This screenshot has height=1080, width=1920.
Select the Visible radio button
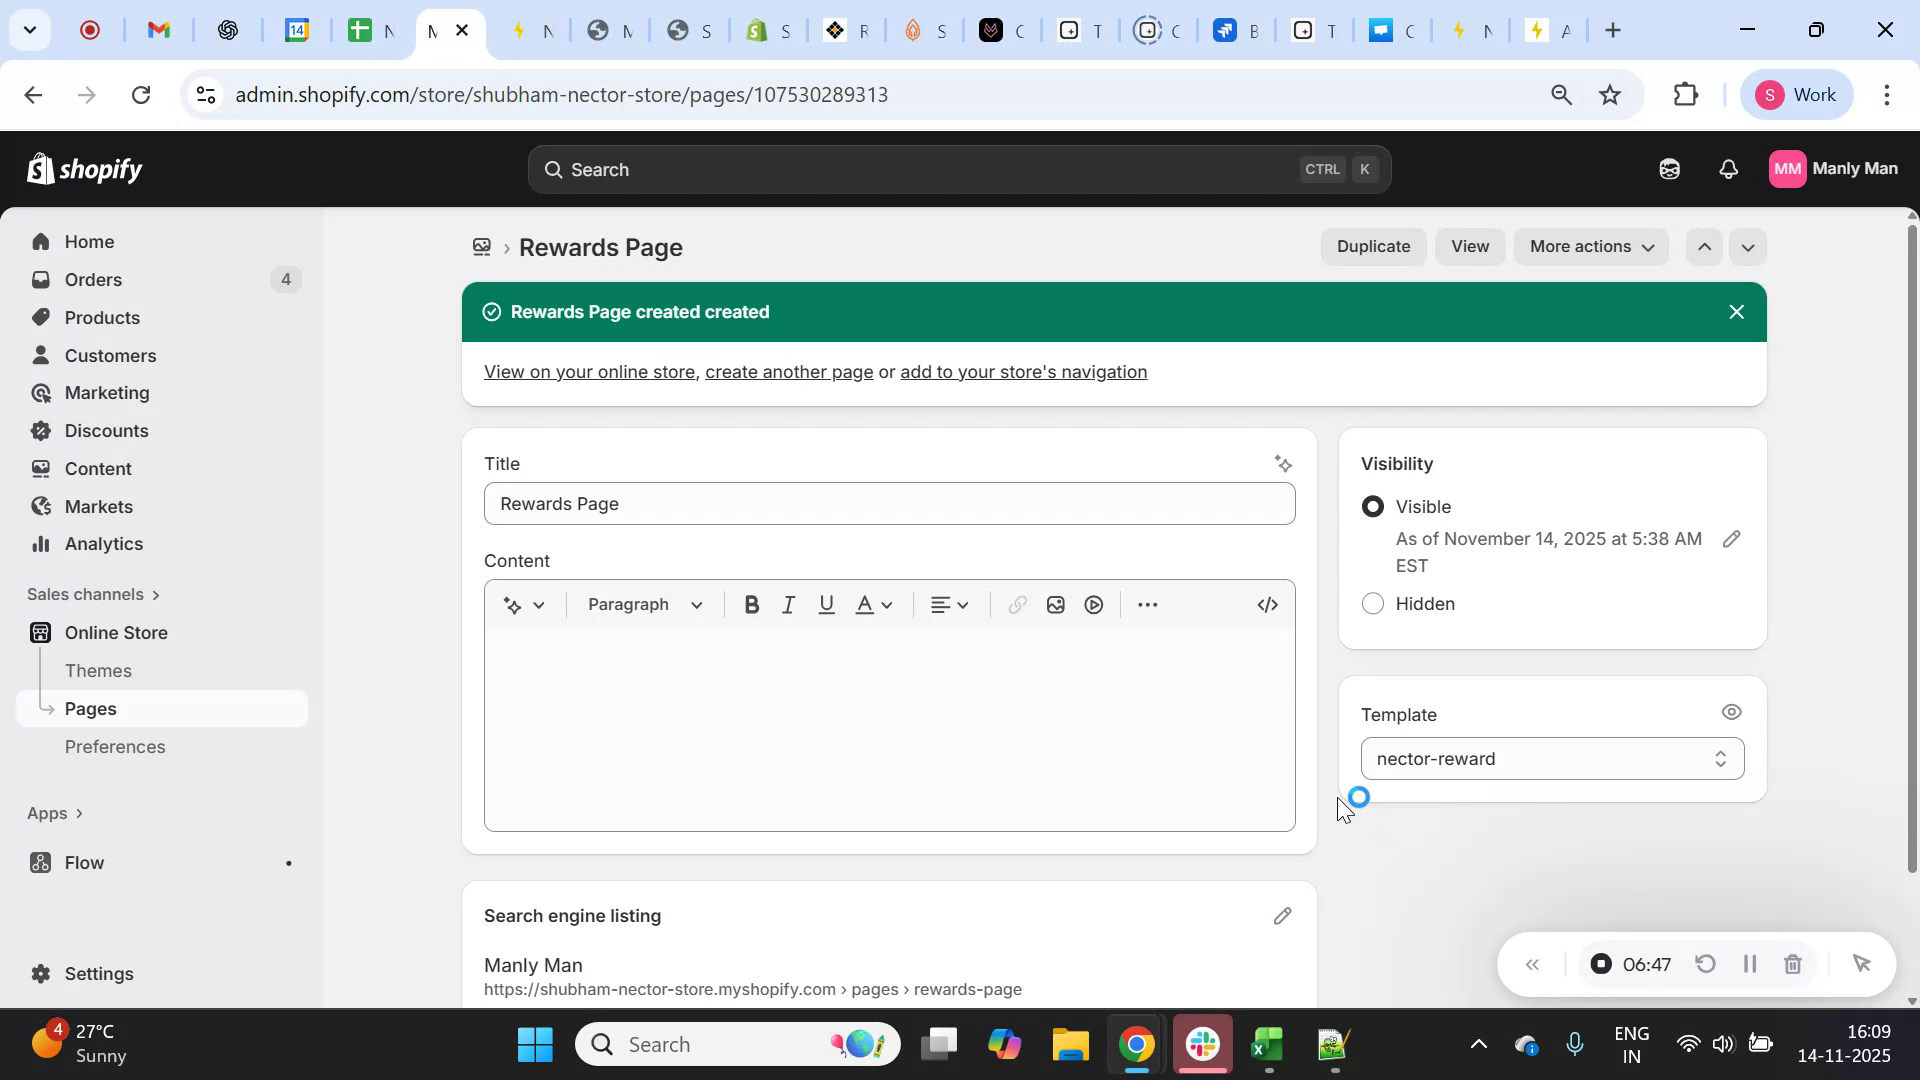[x=1372, y=506]
